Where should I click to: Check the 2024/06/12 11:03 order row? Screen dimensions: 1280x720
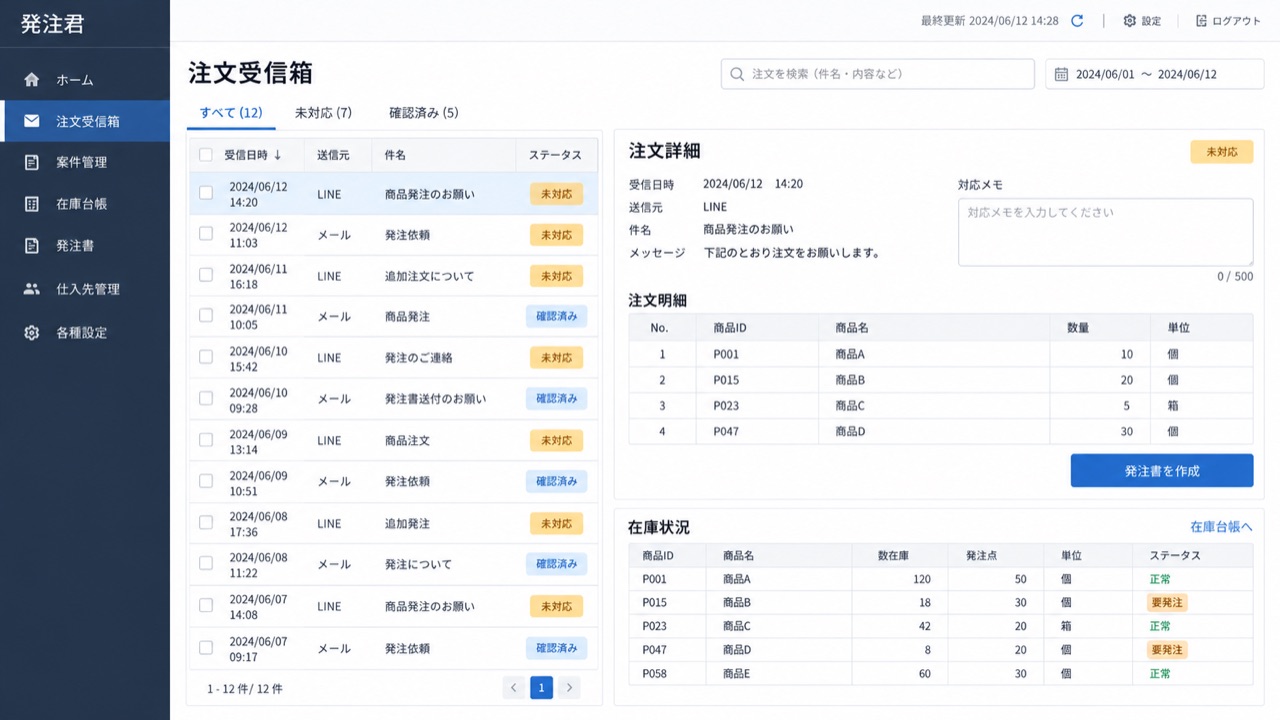point(206,234)
